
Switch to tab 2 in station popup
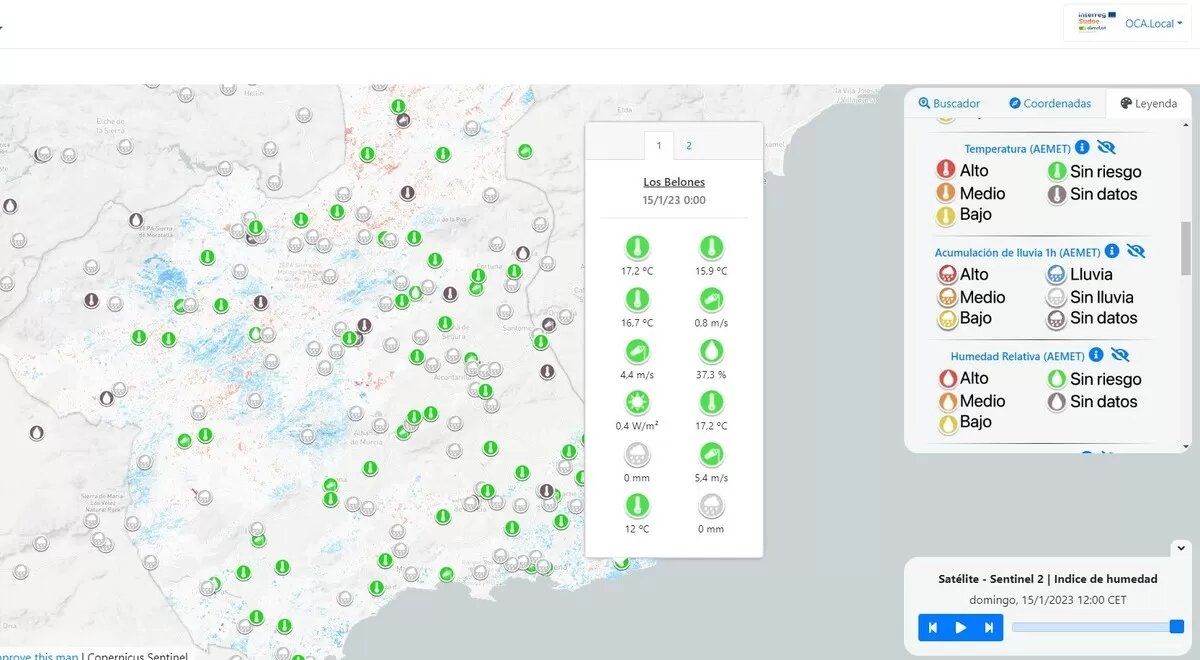coord(689,145)
